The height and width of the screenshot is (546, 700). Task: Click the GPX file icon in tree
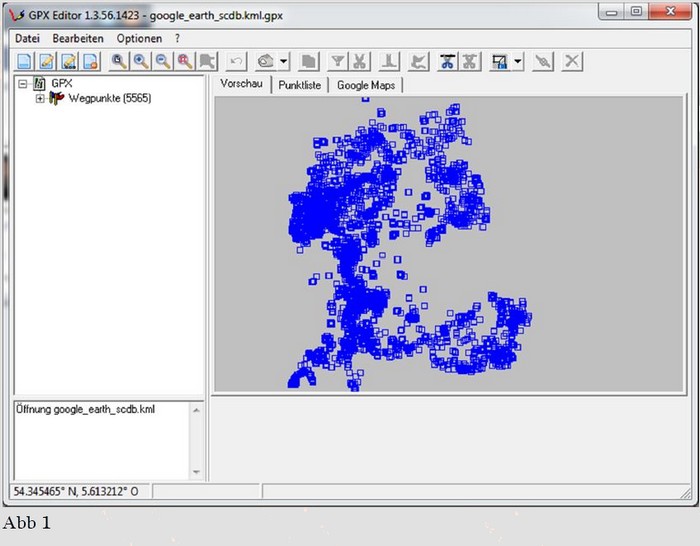click(40, 83)
